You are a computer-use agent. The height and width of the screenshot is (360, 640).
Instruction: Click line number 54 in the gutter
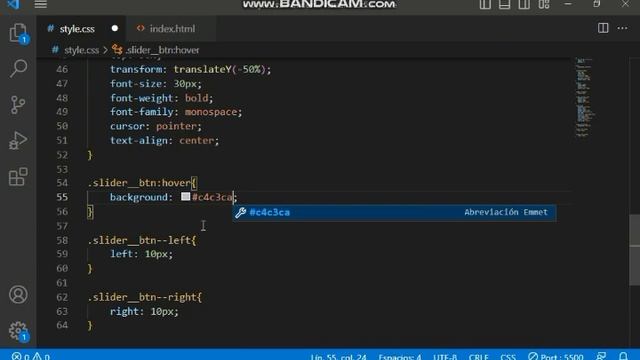coord(62,183)
